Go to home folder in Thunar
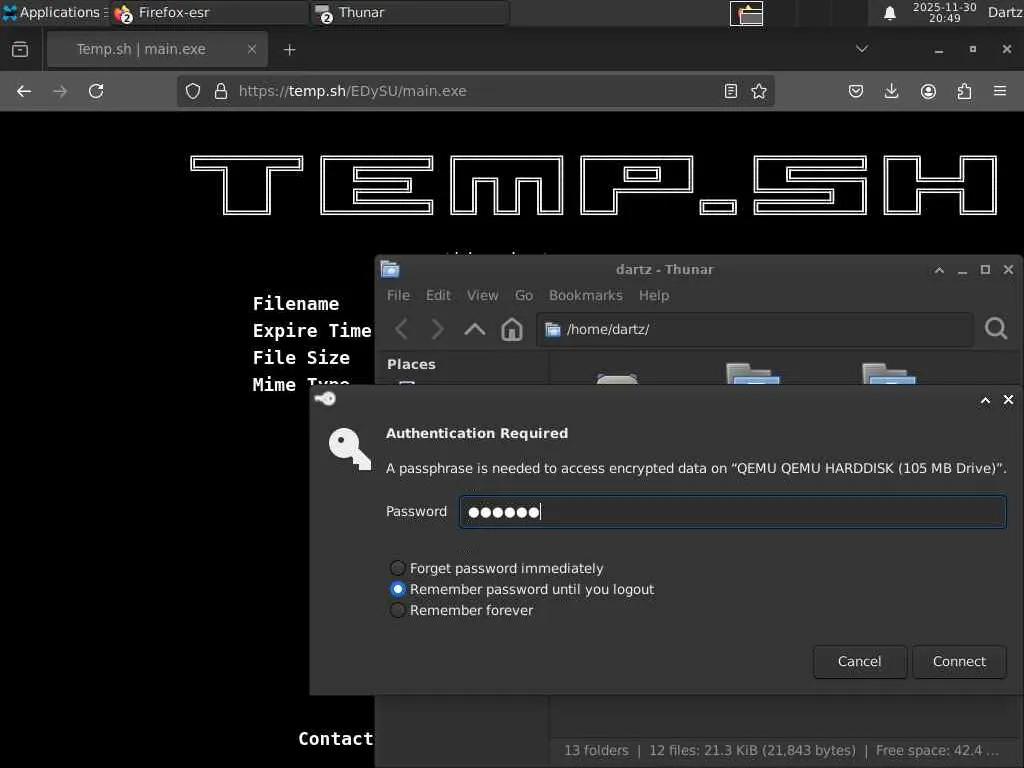 [512, 329]
